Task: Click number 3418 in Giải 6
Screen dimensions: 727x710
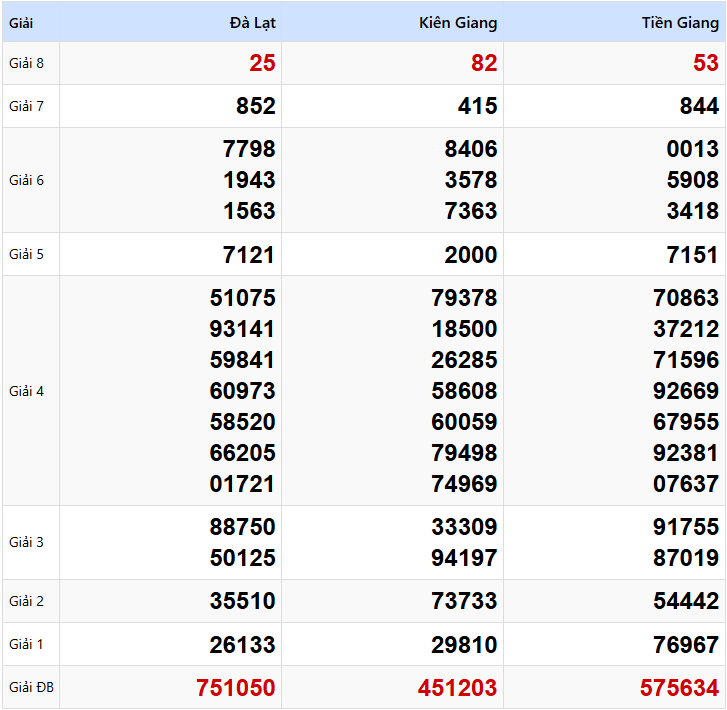Action: coord(693,211)
